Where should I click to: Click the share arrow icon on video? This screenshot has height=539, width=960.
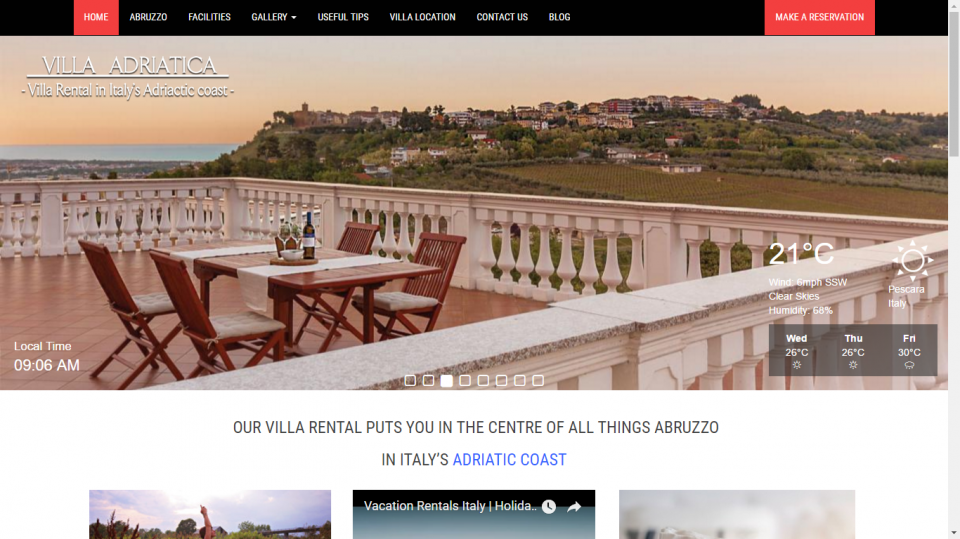[x=574, y=507]
